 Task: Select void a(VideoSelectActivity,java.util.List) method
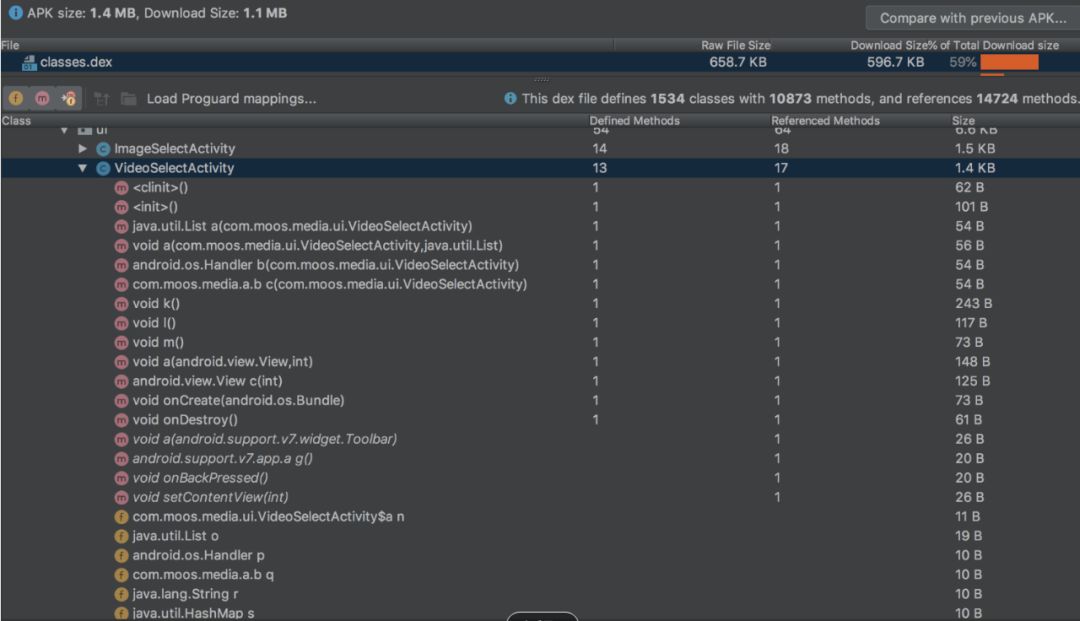pos(540,245)
